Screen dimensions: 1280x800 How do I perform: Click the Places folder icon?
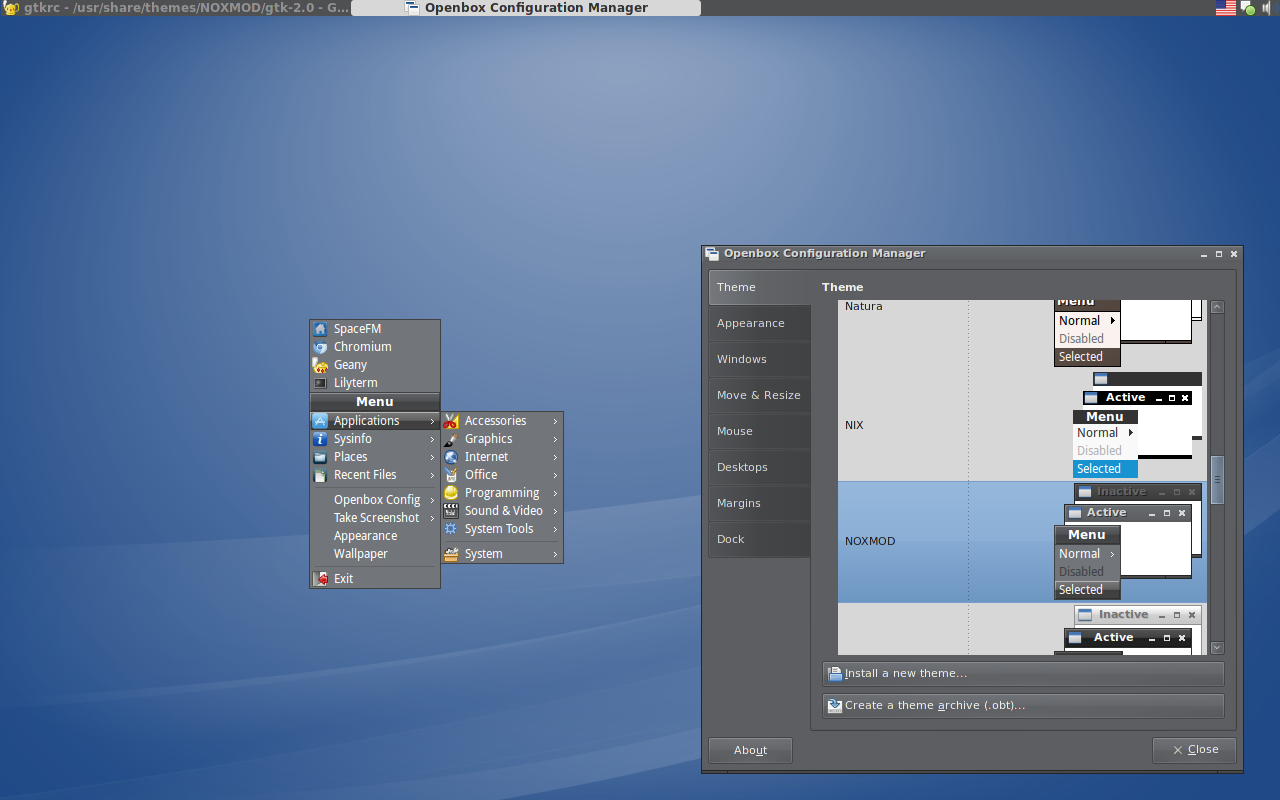coord(320,457)
